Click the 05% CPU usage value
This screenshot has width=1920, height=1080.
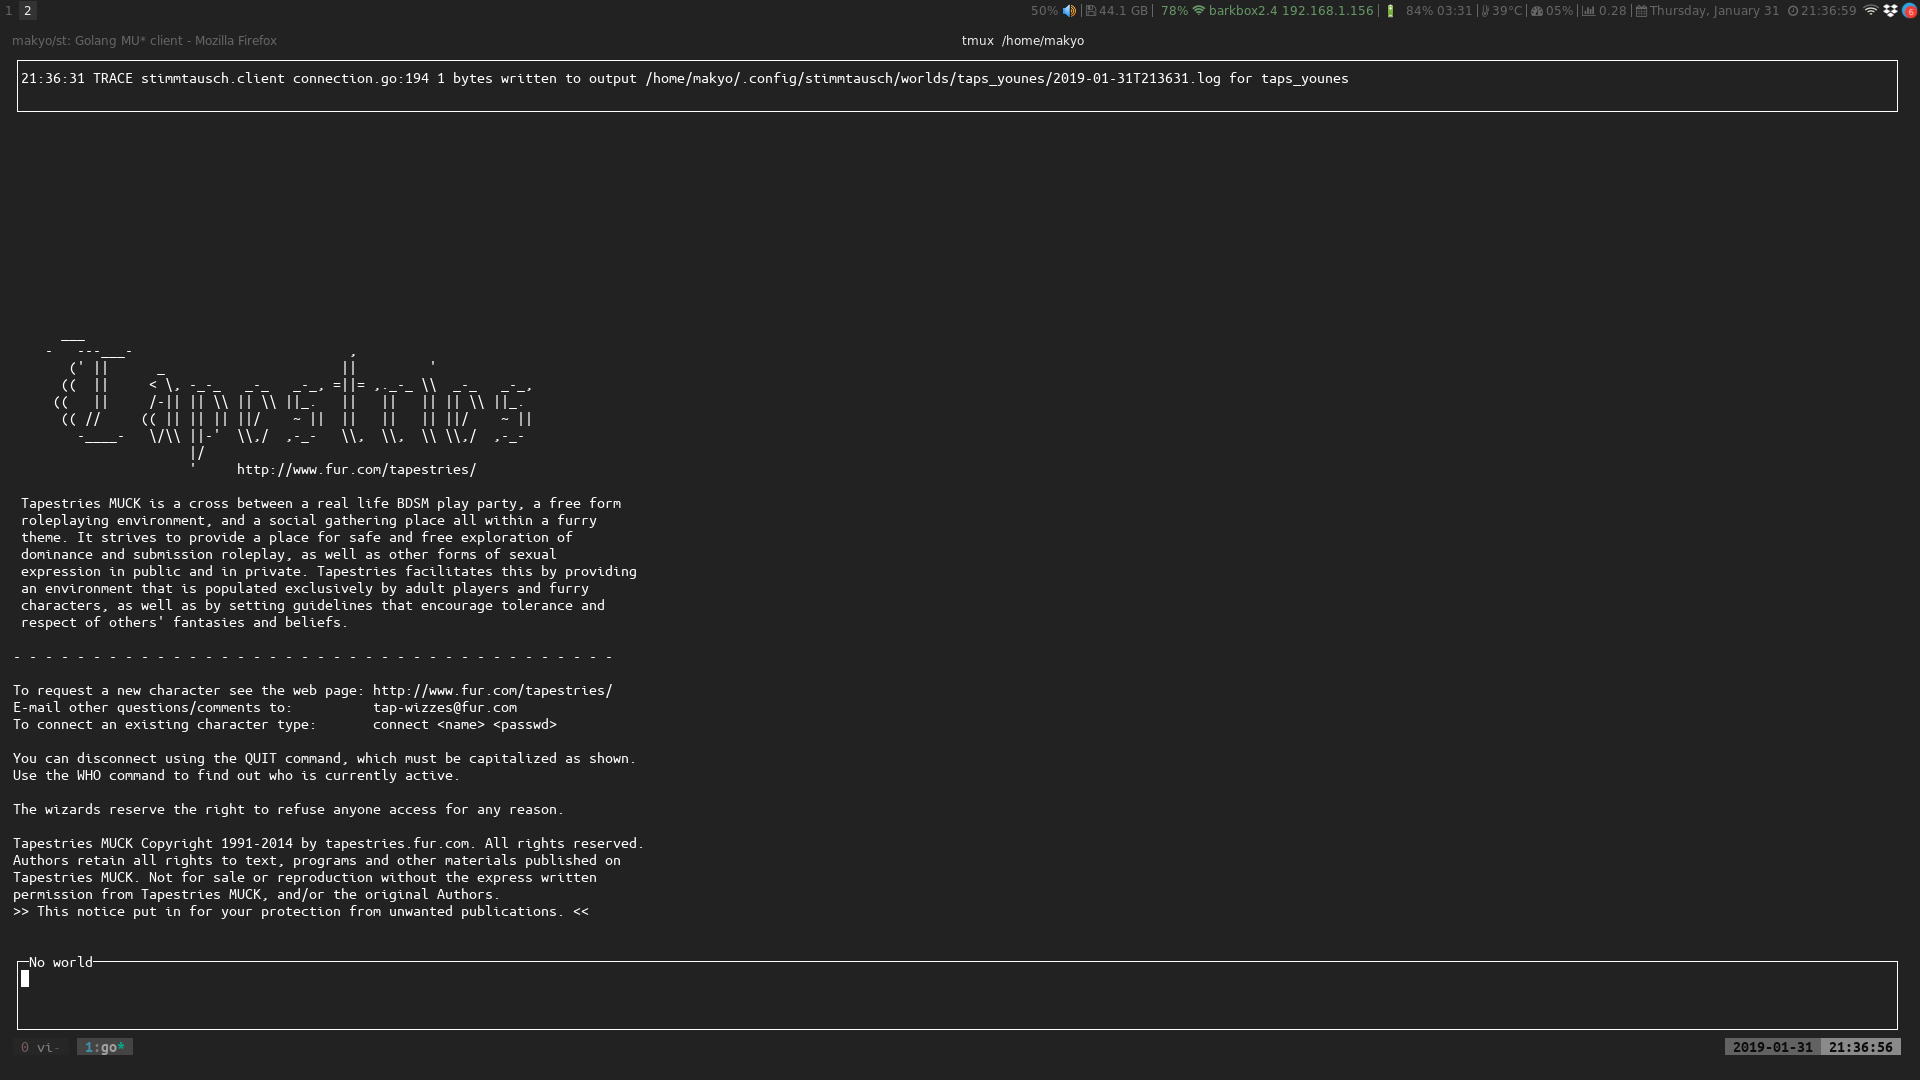point(1559,11)
